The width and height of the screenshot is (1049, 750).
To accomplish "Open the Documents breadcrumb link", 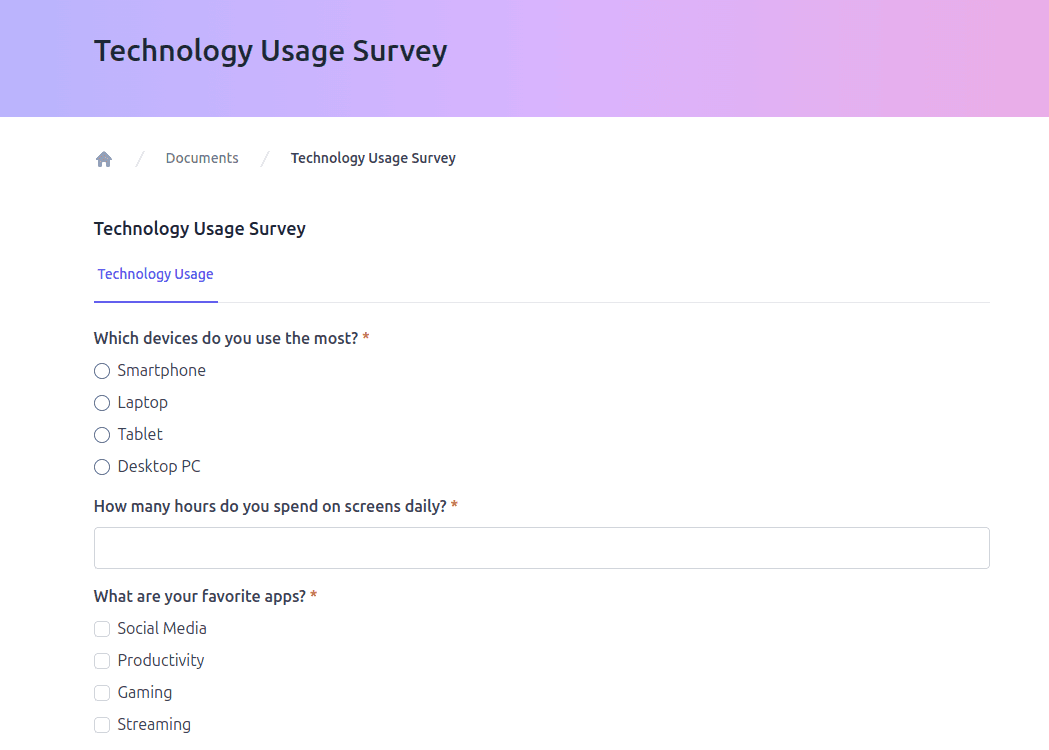I will (x=202, y=158).
